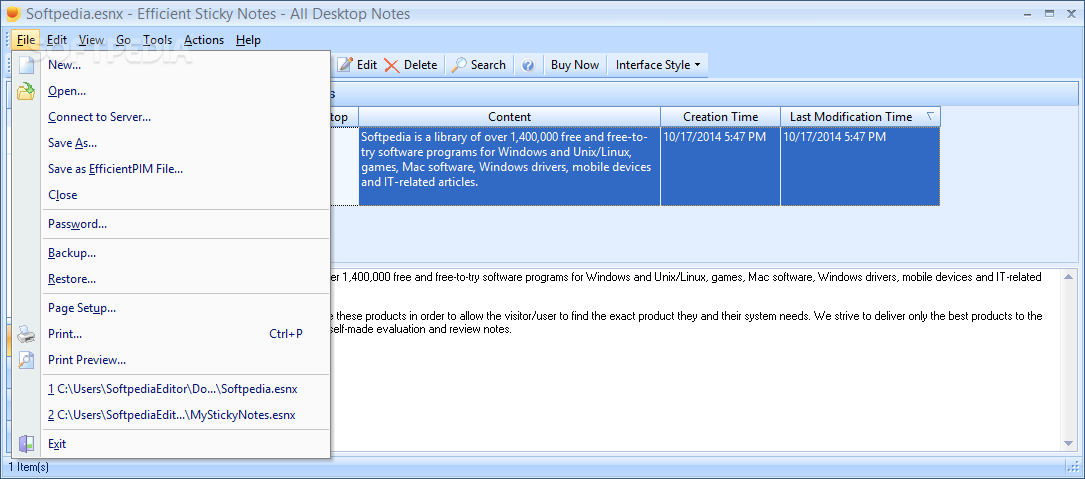Expand the Interface Style dropdown
This screenshot has width=1085, height=479.
658,65
